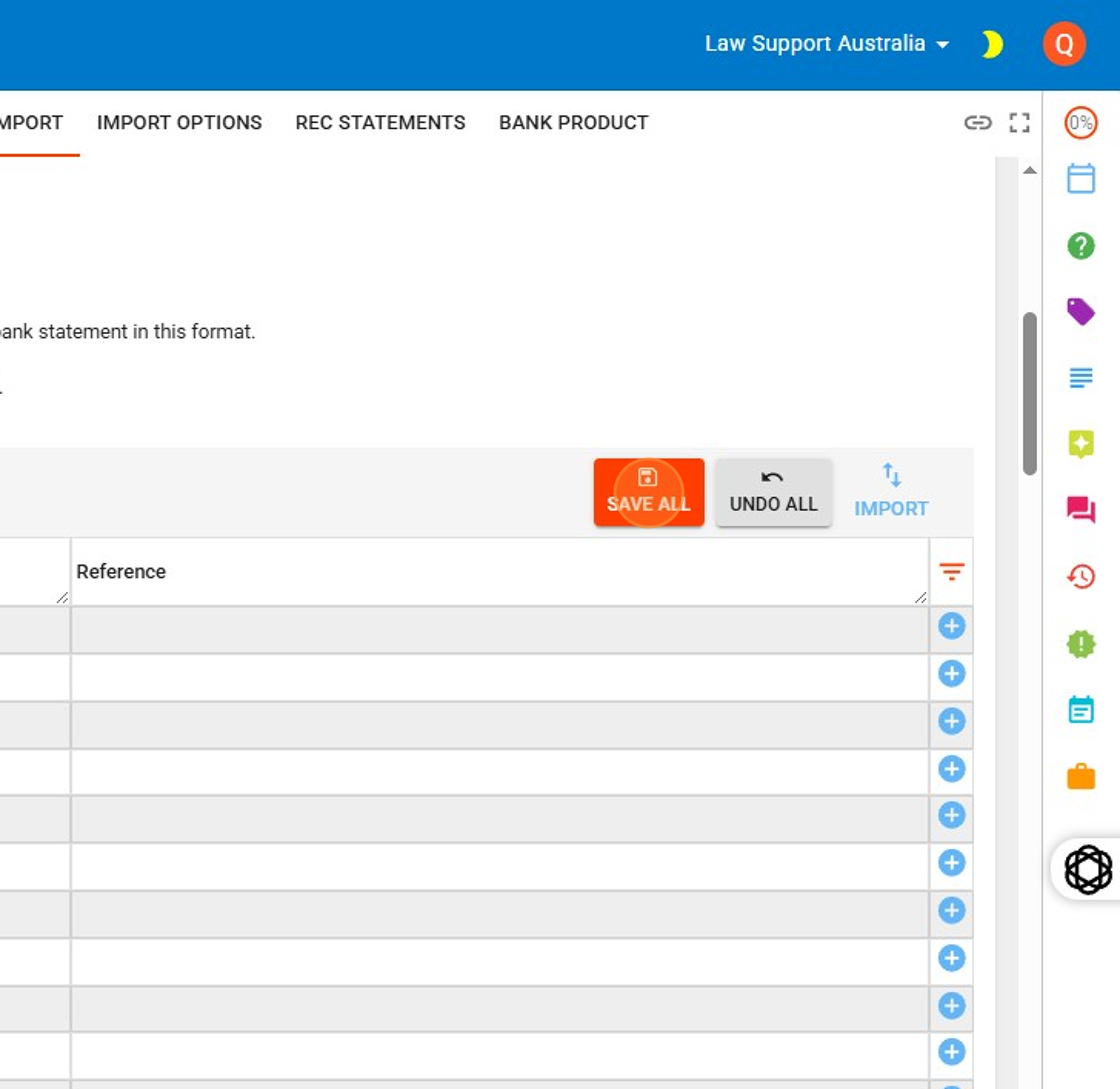
Task: Enter fullscreen with expand icon
Action: [1019, 123]
